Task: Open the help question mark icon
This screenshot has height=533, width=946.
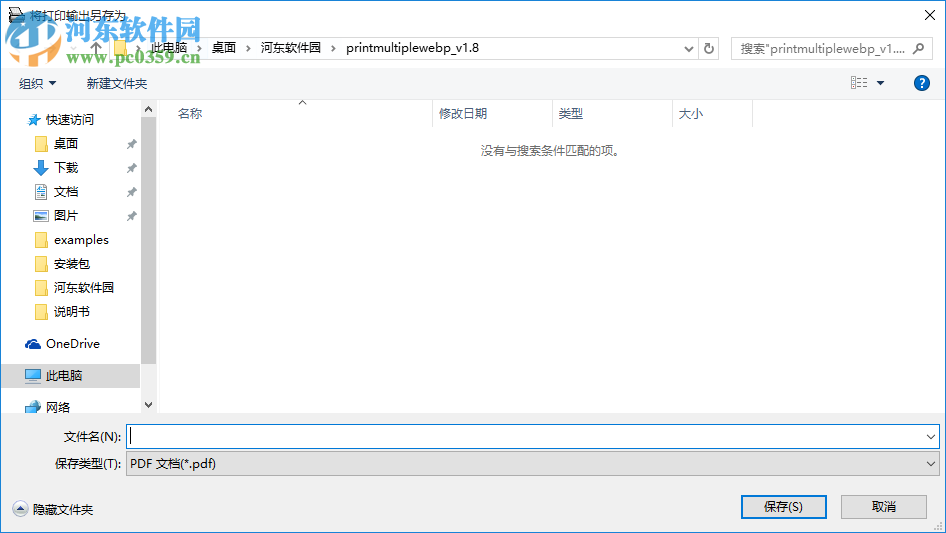Action: 921,83
